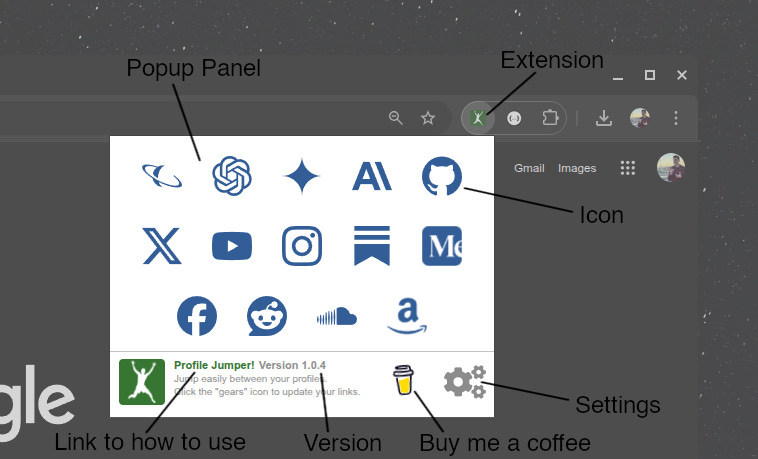758x459 pixels.
Task: Minimize the browser window
Action: point(618,77)
